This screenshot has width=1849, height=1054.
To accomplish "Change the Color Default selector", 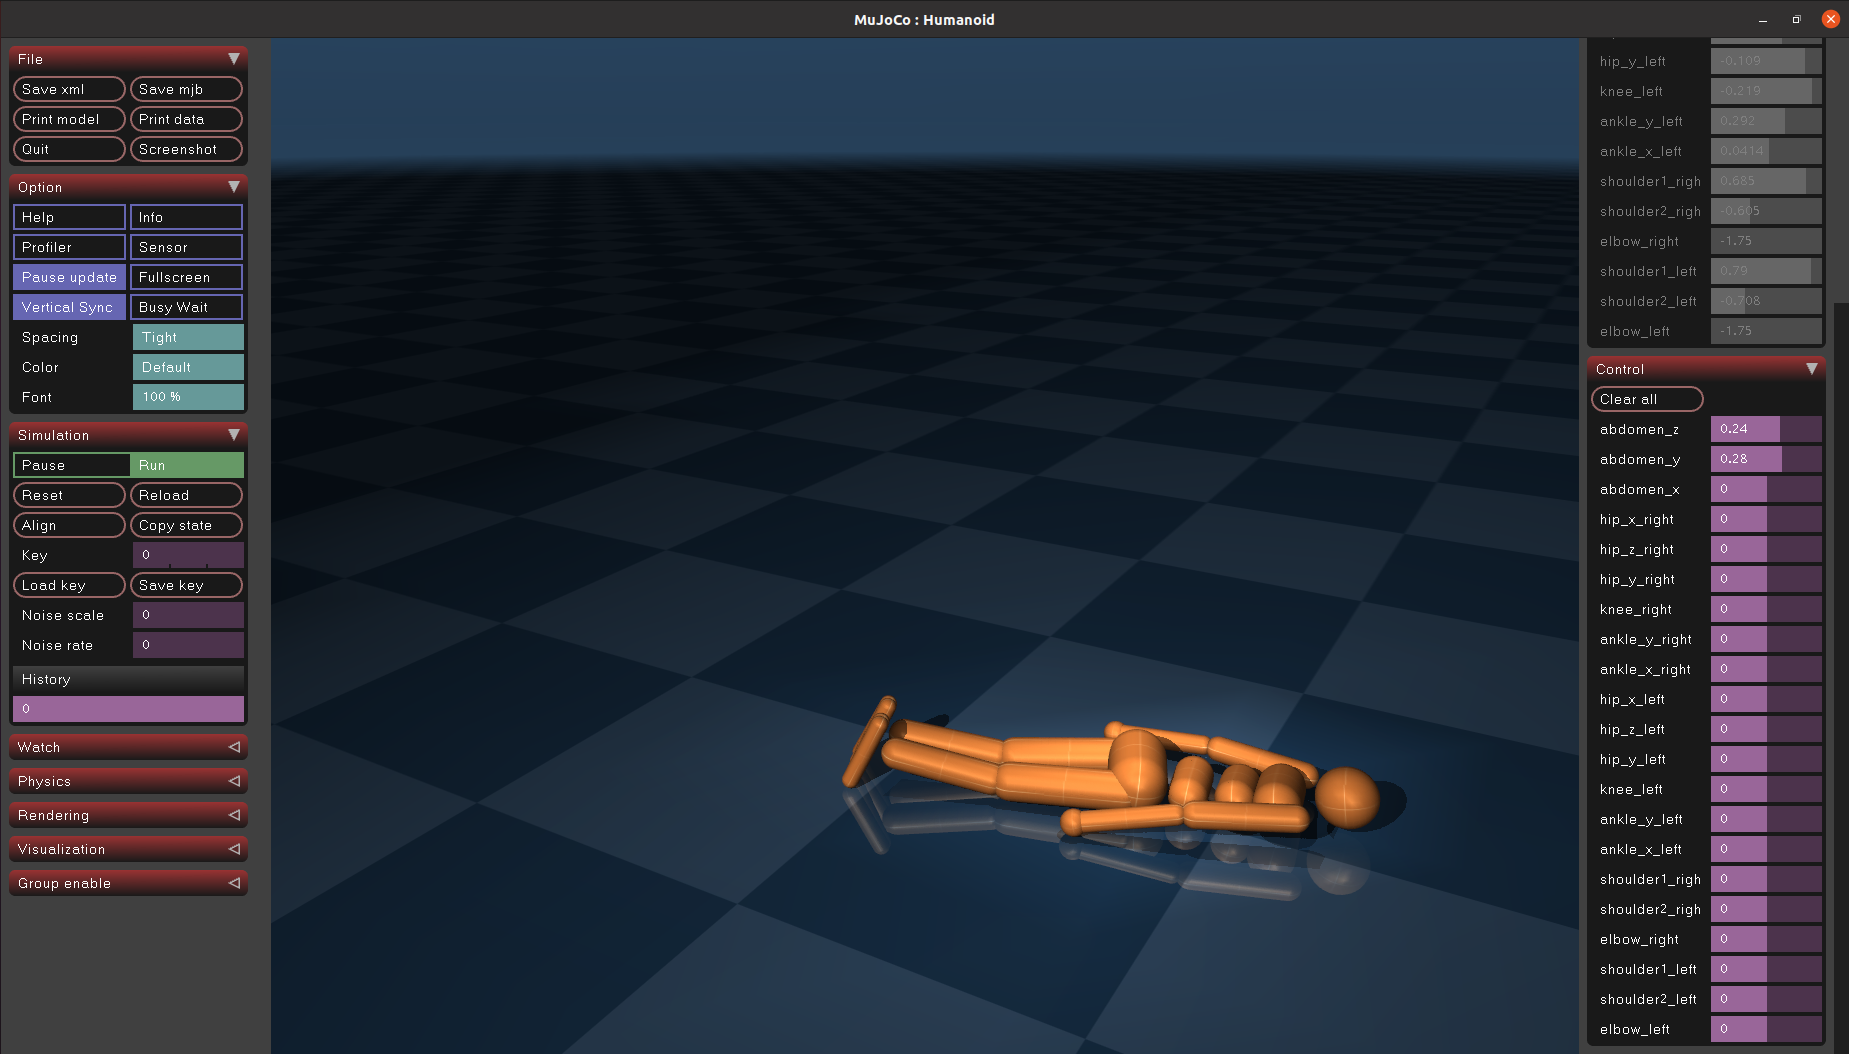I will coord(188,367).
